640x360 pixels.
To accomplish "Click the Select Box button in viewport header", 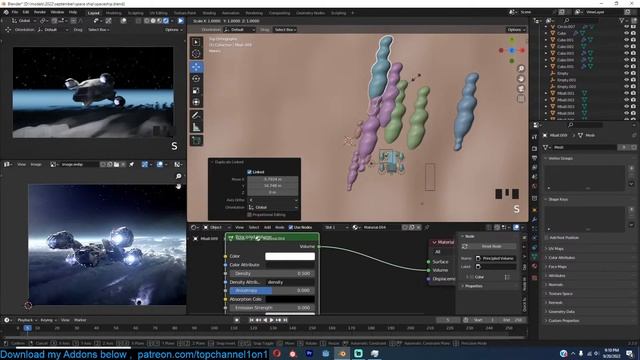I will [285, 30].
